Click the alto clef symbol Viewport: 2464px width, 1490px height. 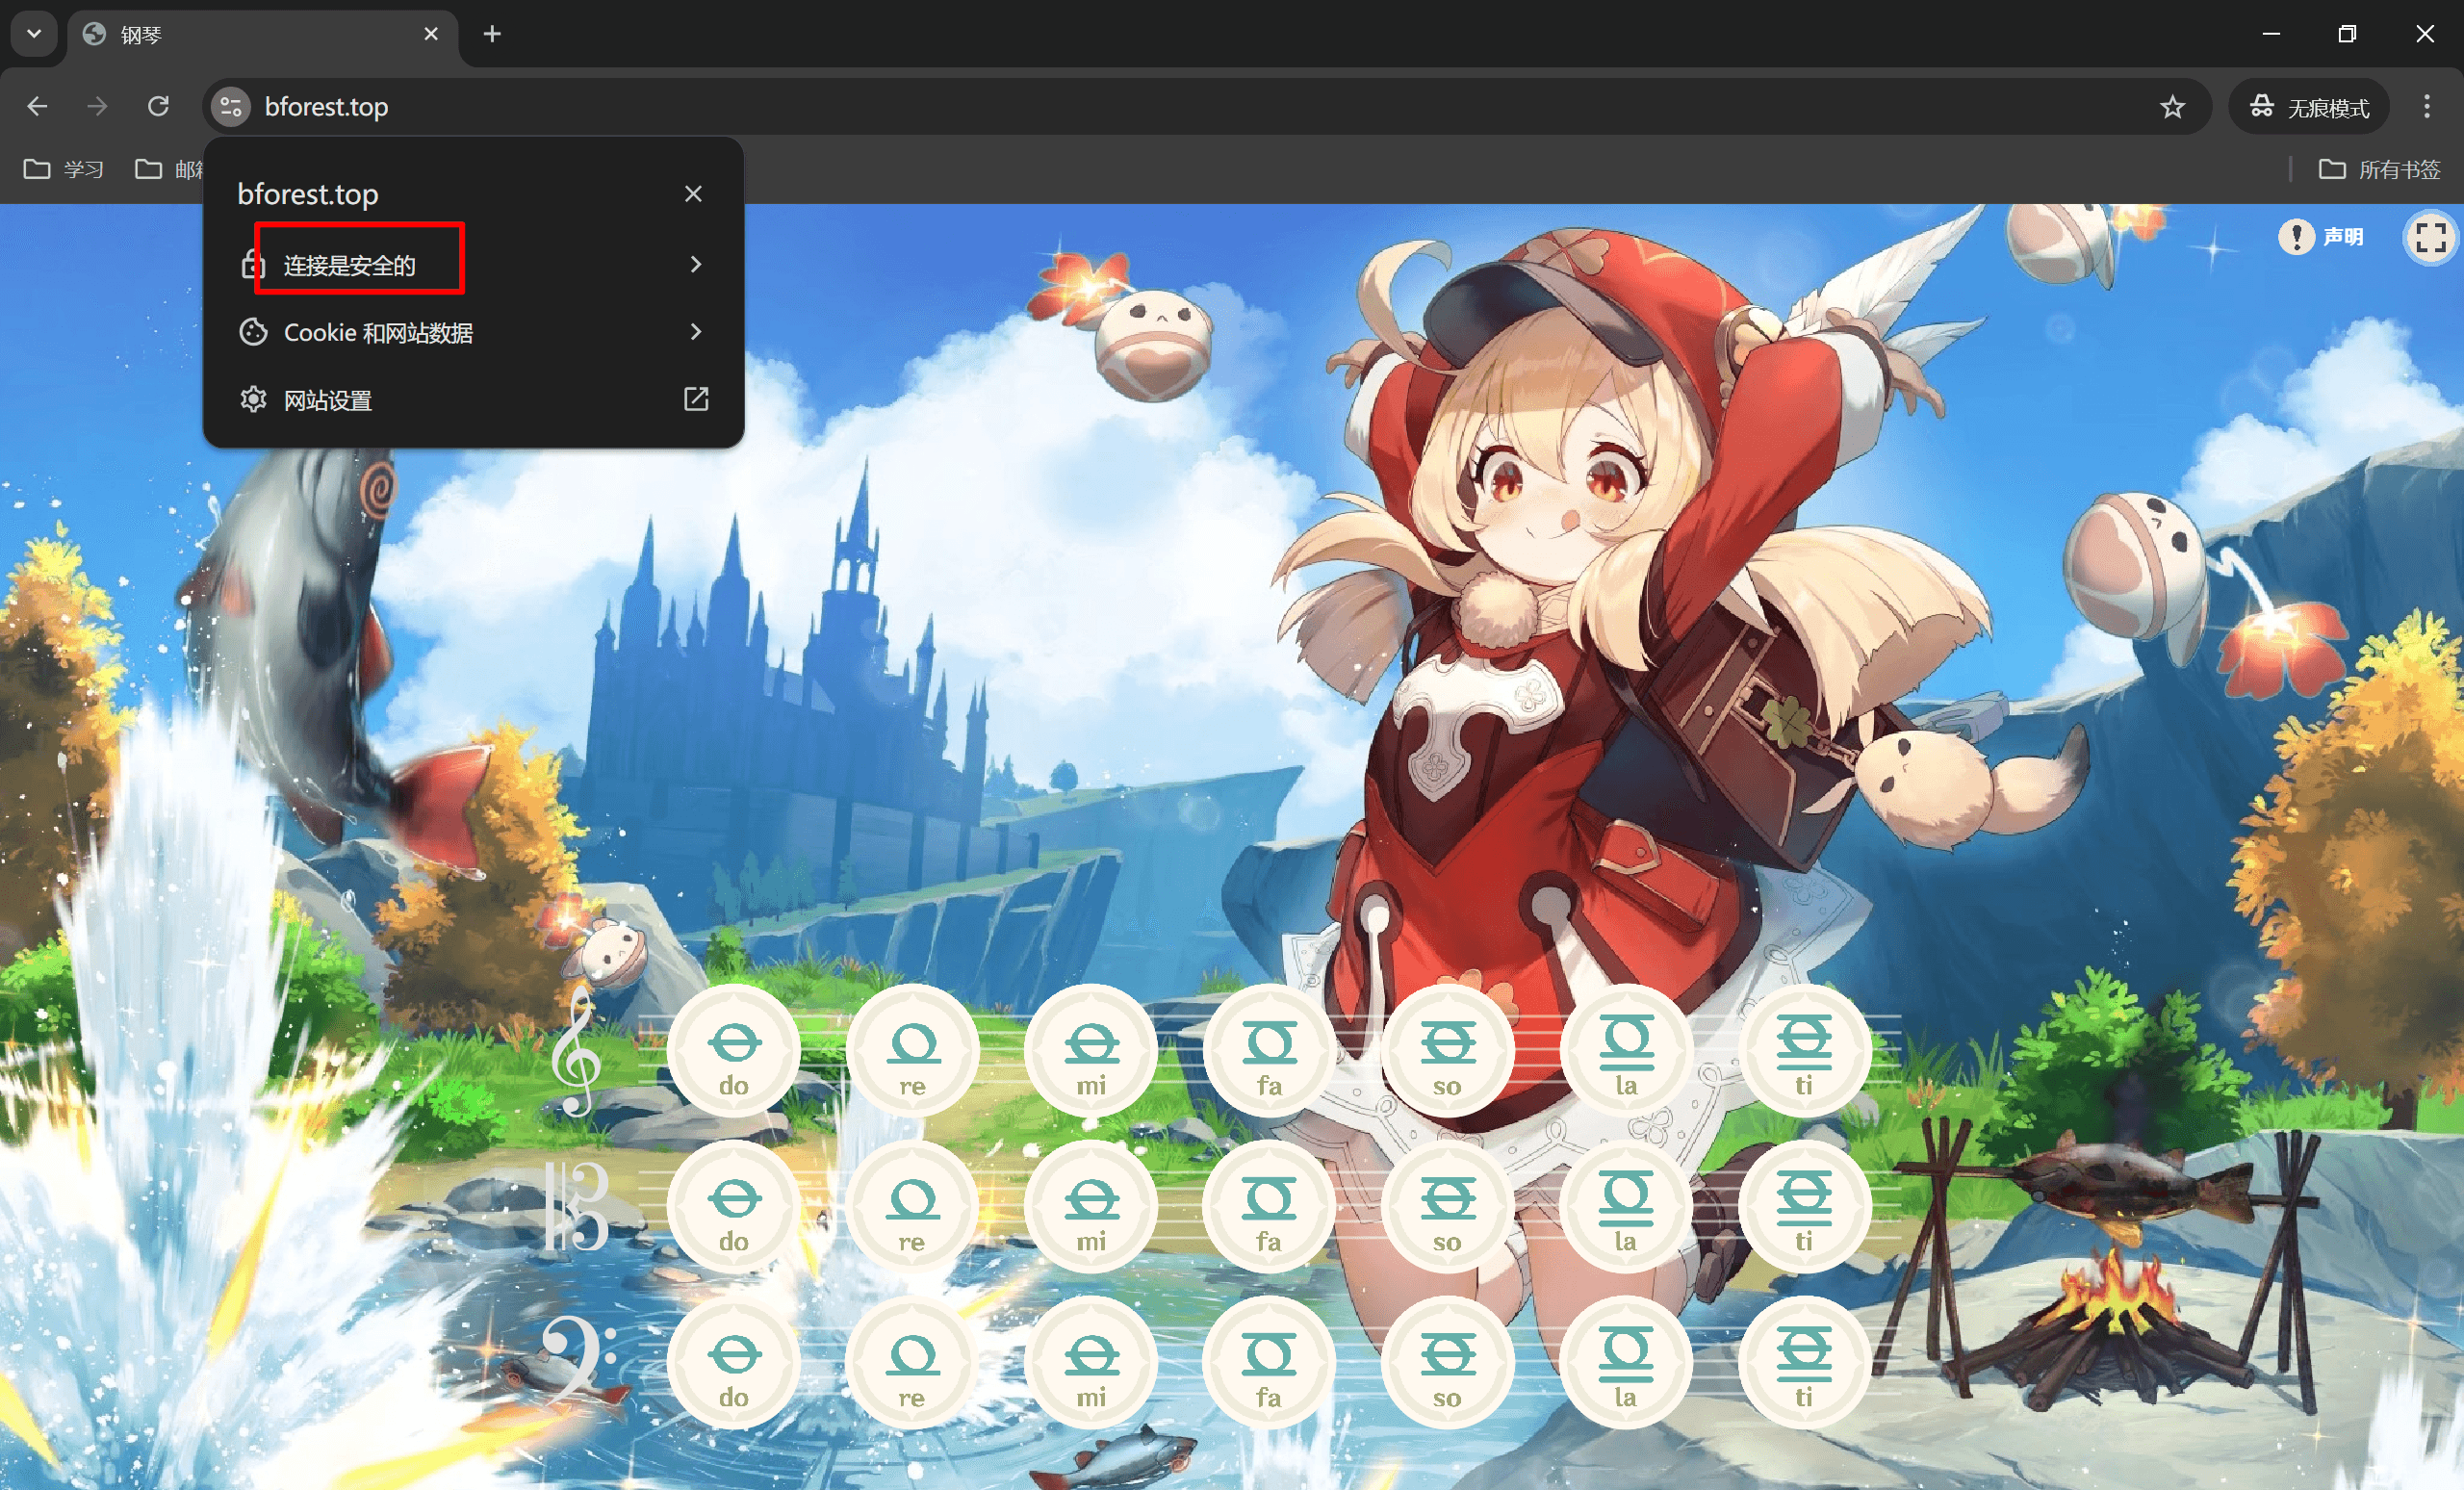coord(576,1206)
